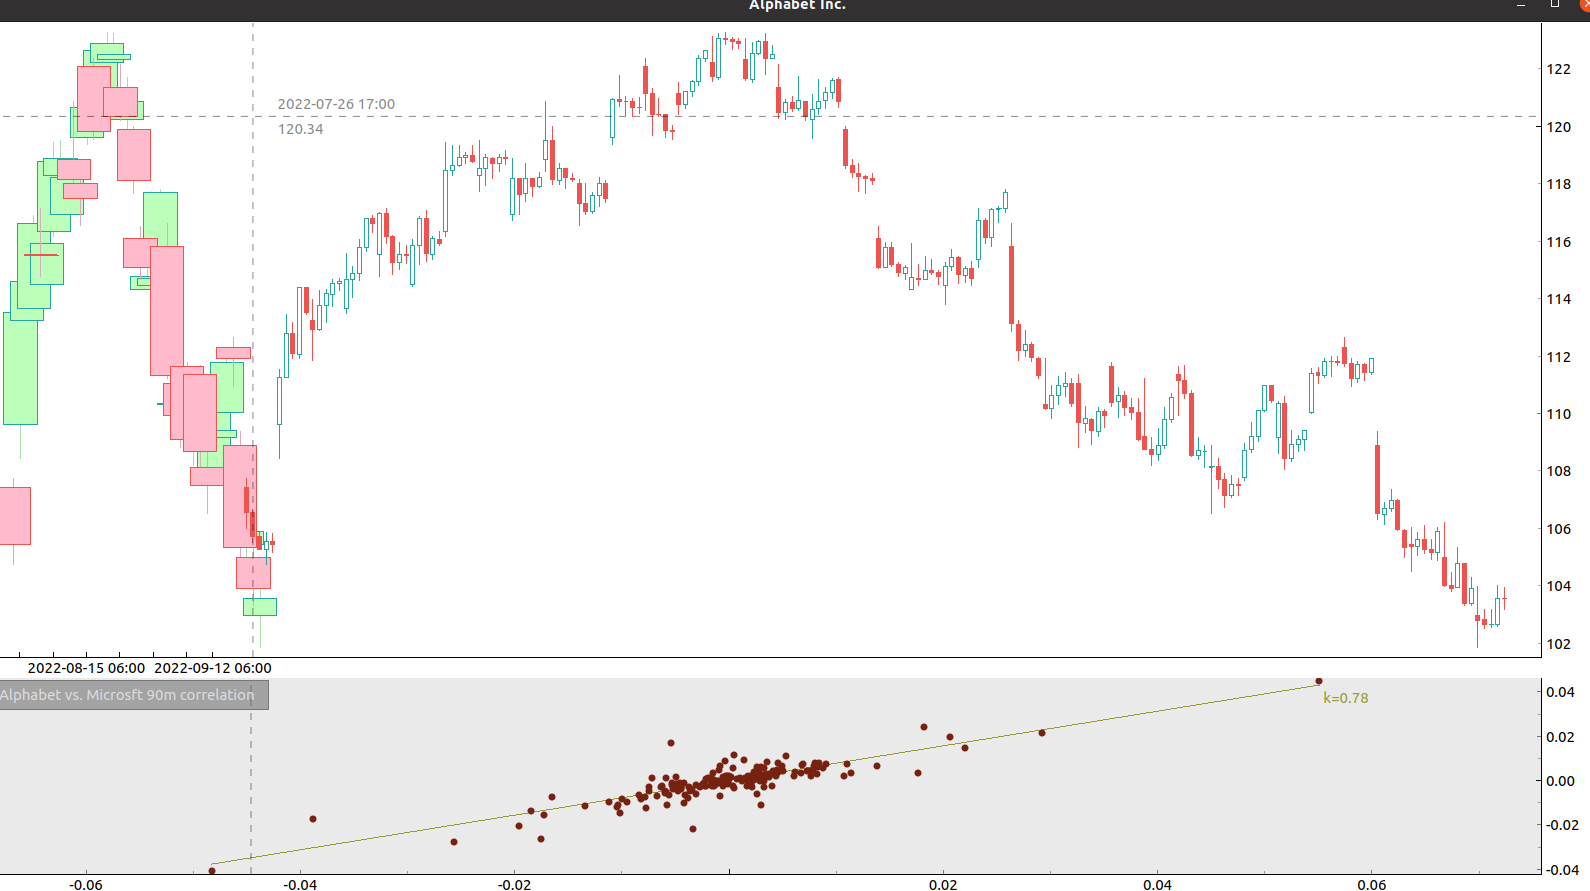Click the 0.00 tick on scatter vertical axis
Screen dimensions: 1590x891
tap(1561, 781)
